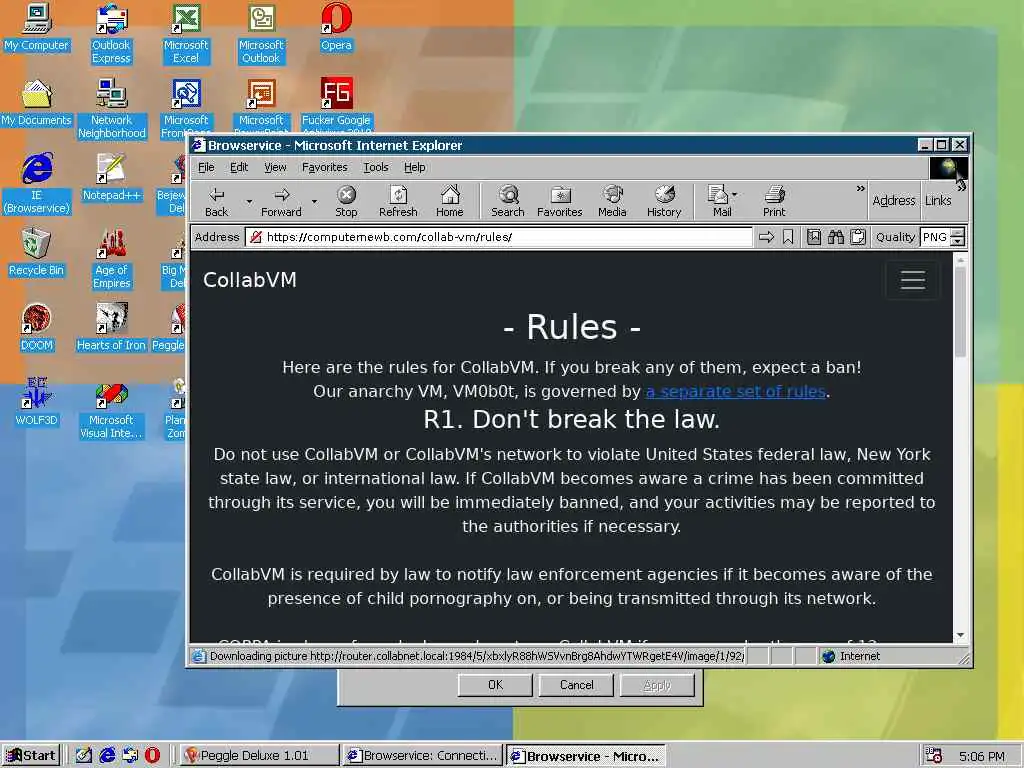
Task: Click the Start button
Action: 31,756
